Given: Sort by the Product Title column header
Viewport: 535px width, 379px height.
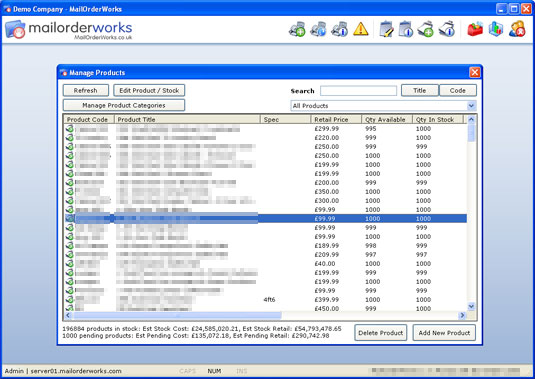Looking at the screenshot, I should [x=187, y=119].
